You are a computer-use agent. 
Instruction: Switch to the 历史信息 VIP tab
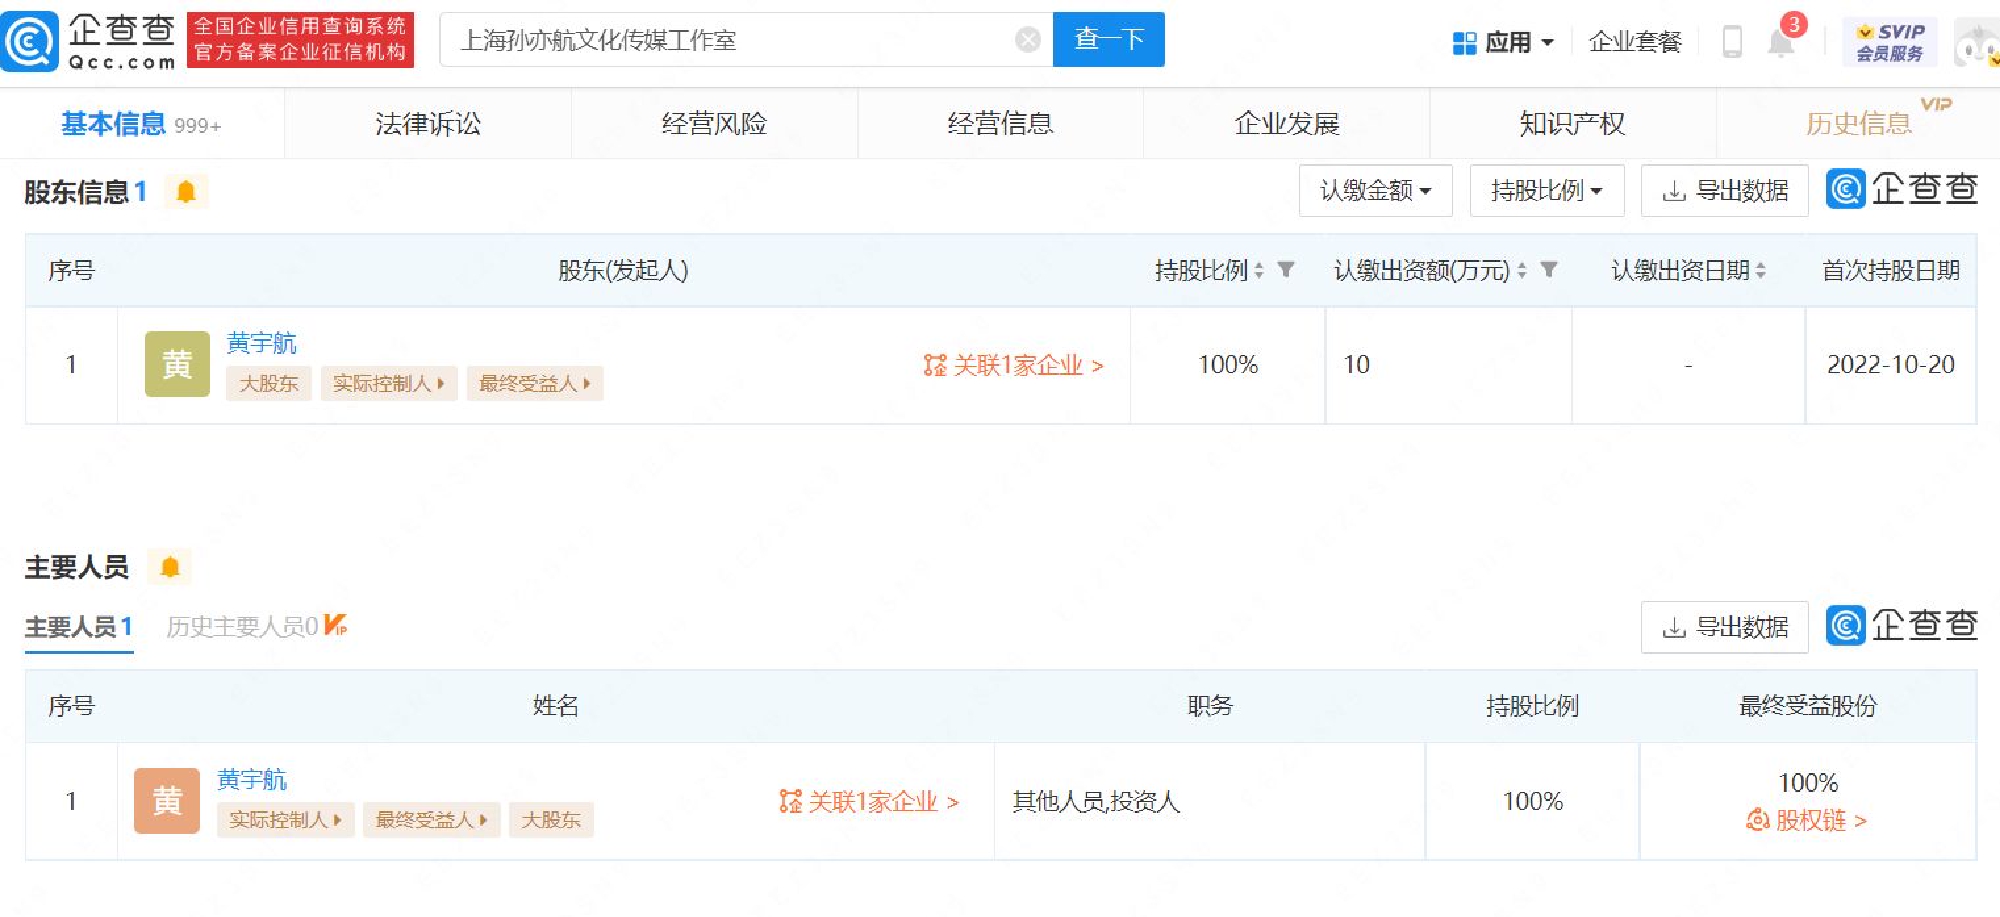pyautogui.click(x=1859, y=123)
